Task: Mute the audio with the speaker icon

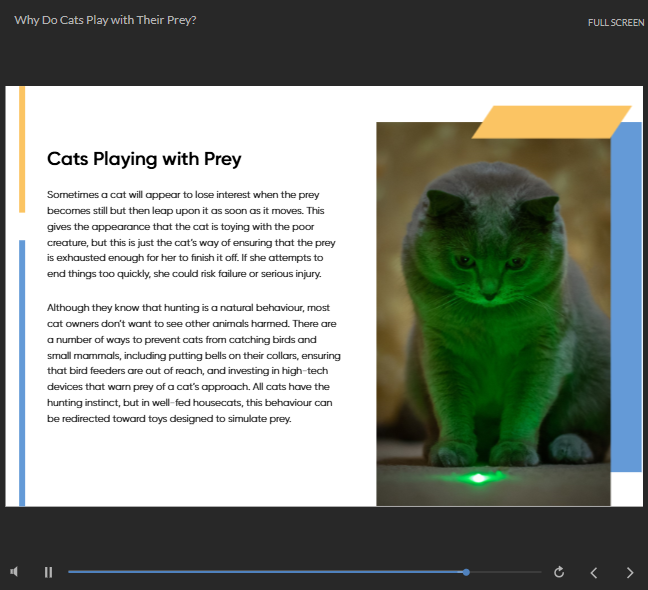Action: (15, 572)
